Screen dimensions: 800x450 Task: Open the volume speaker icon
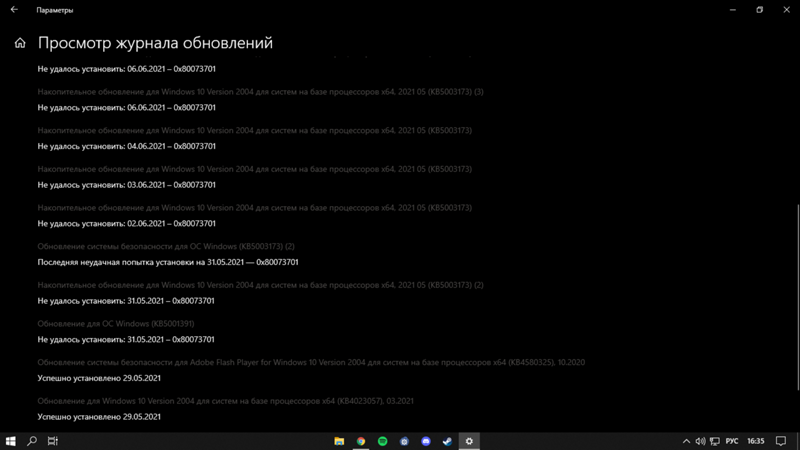click(701, 441)
